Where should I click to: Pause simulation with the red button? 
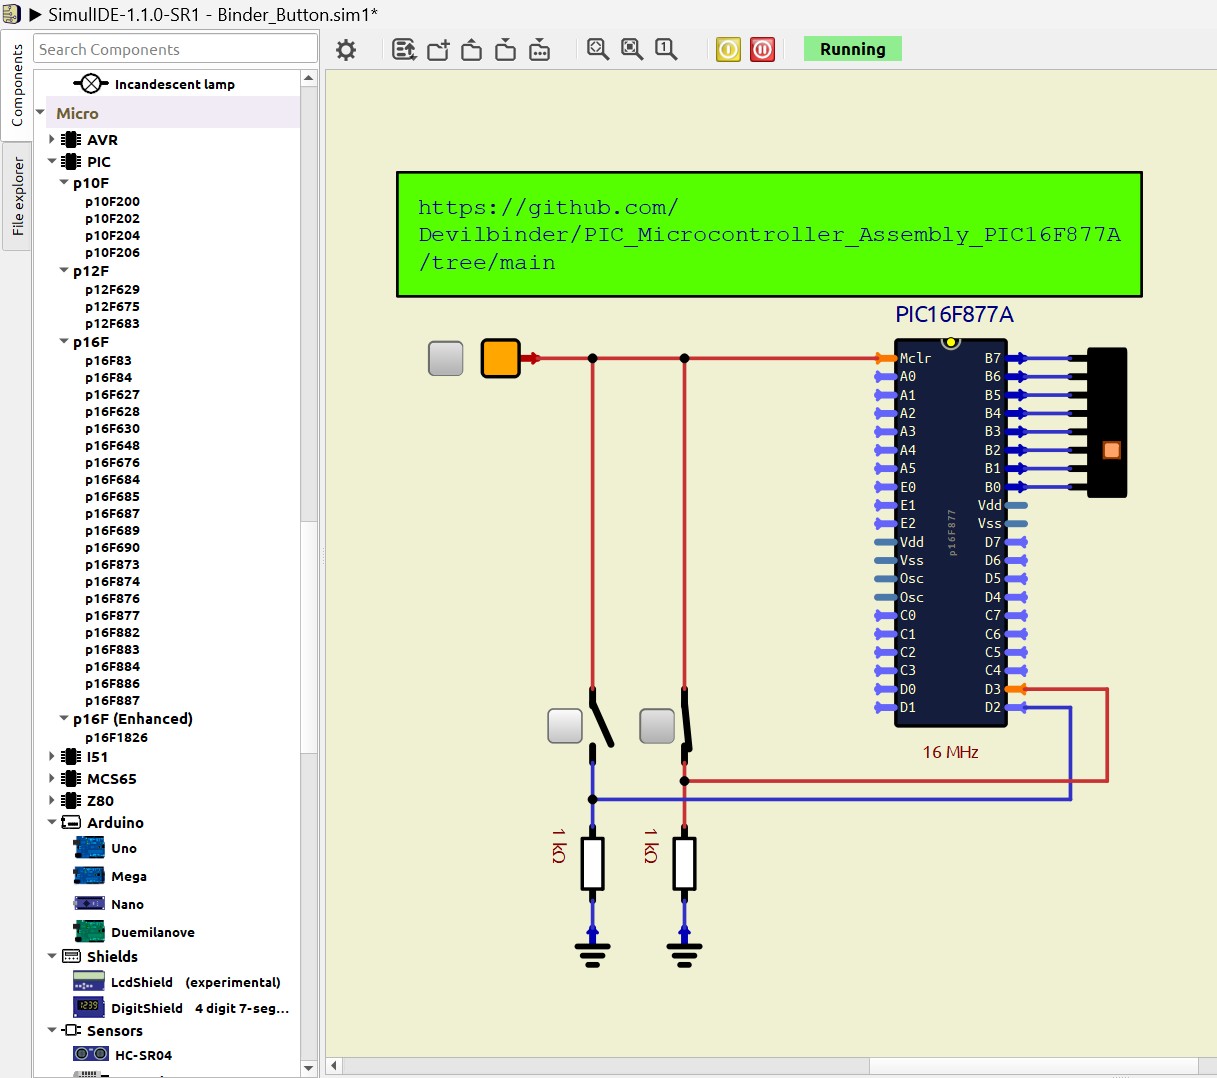762,50
